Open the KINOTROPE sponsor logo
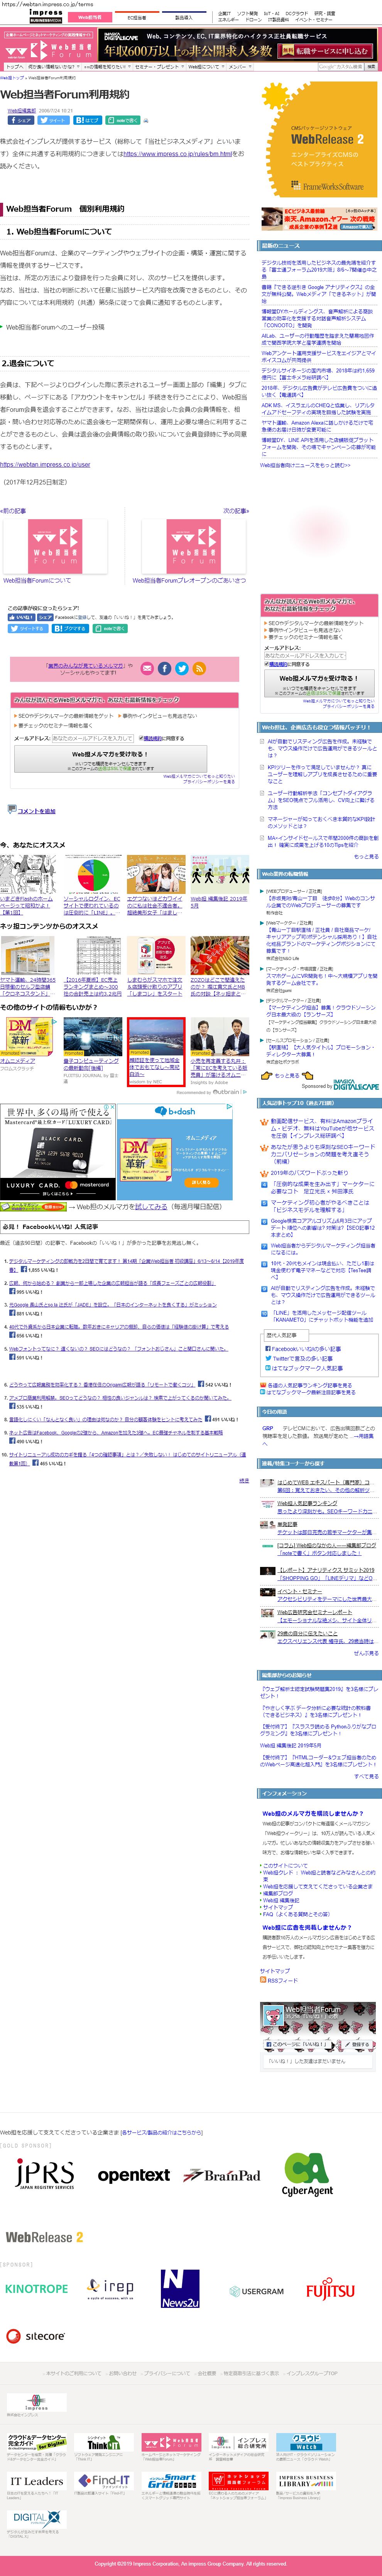This screenshot has width=382, height=2576. click(36, 2288)
